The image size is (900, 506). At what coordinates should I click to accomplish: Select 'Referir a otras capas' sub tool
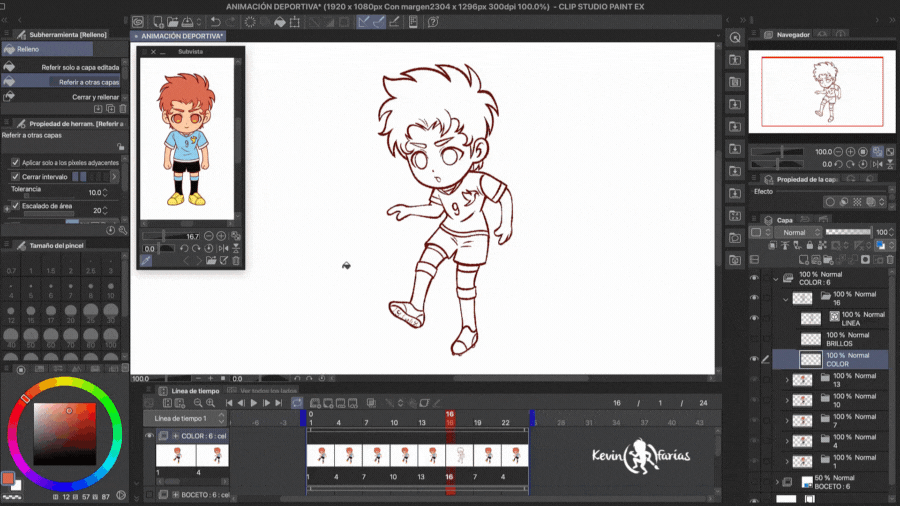coord(62,82)
